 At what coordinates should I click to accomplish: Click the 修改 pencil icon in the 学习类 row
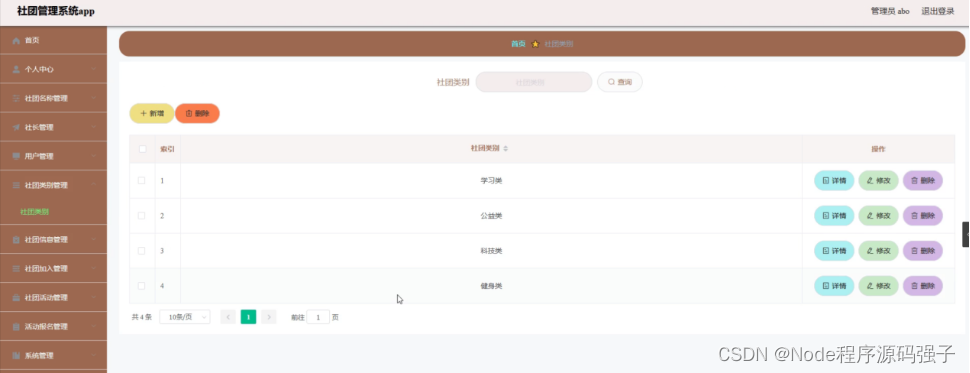click(870, 181)
